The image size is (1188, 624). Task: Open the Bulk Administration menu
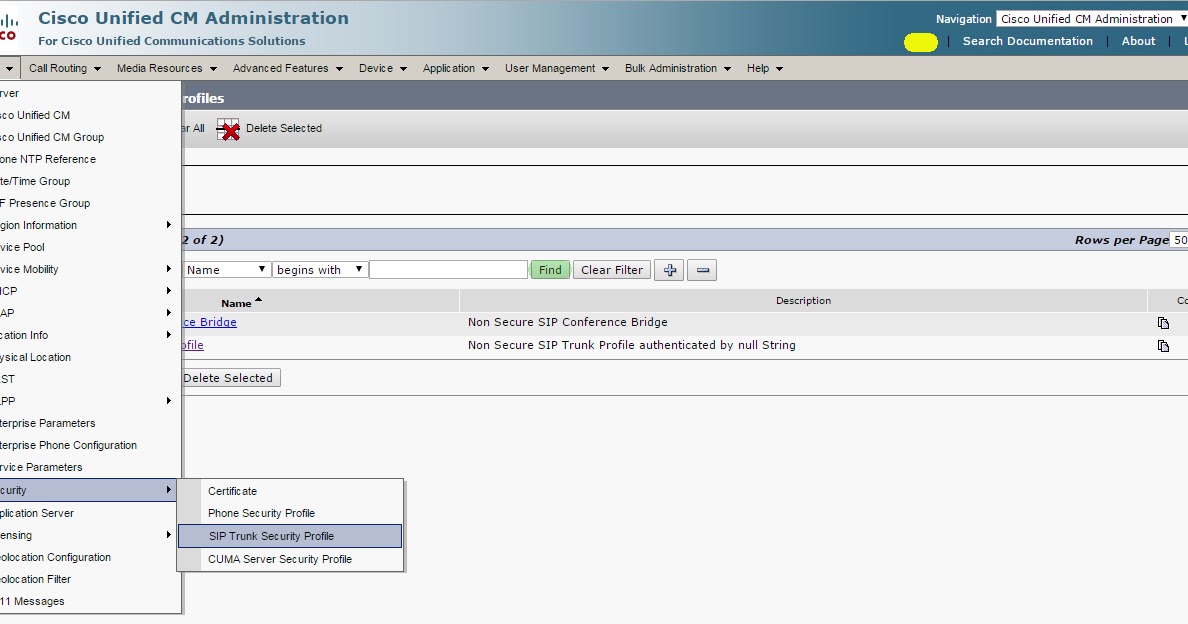point(677,68)
